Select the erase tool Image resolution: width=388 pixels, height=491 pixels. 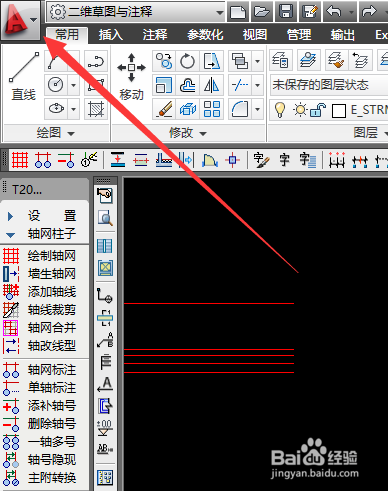pos(164,109)
